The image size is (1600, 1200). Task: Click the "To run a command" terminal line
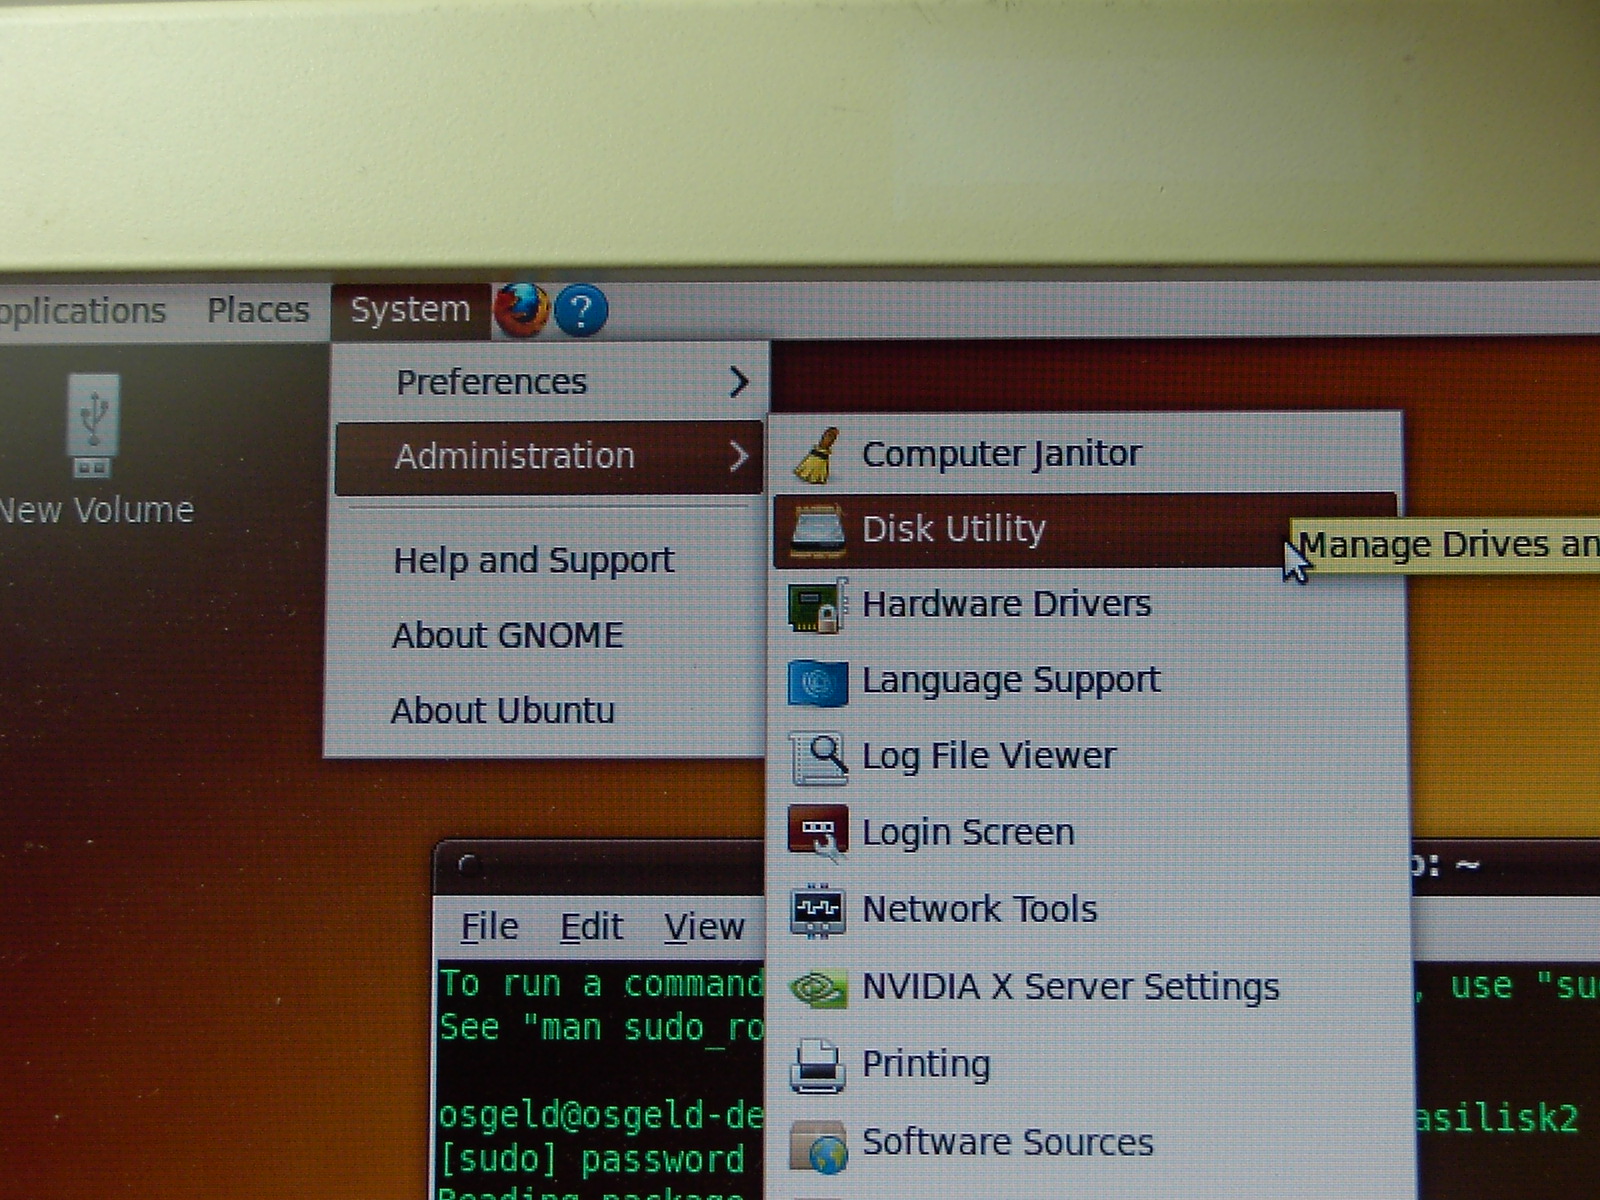(600, 985)
